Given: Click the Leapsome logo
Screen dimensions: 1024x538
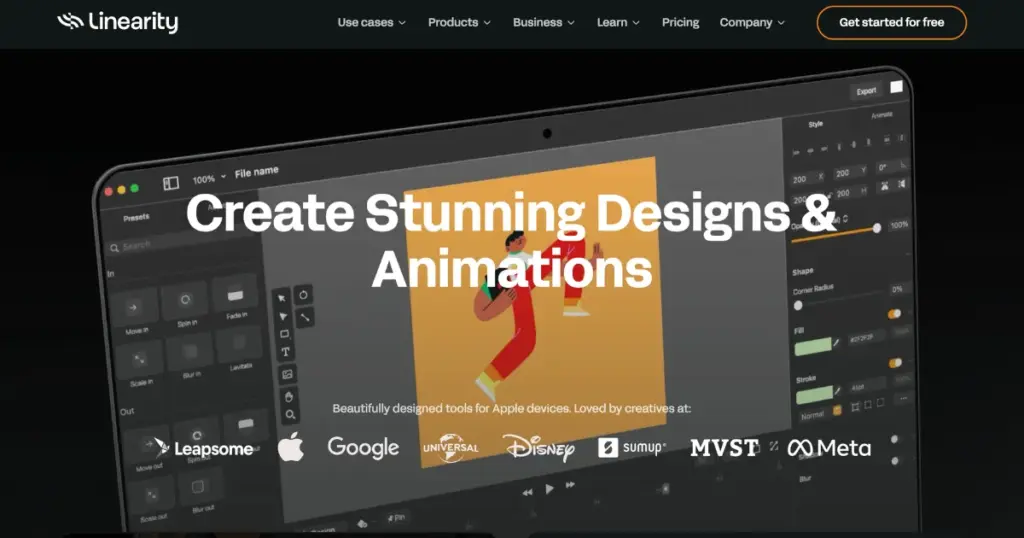Looking at the screenshot, I should pyautogui.click(x=203, y=448).
